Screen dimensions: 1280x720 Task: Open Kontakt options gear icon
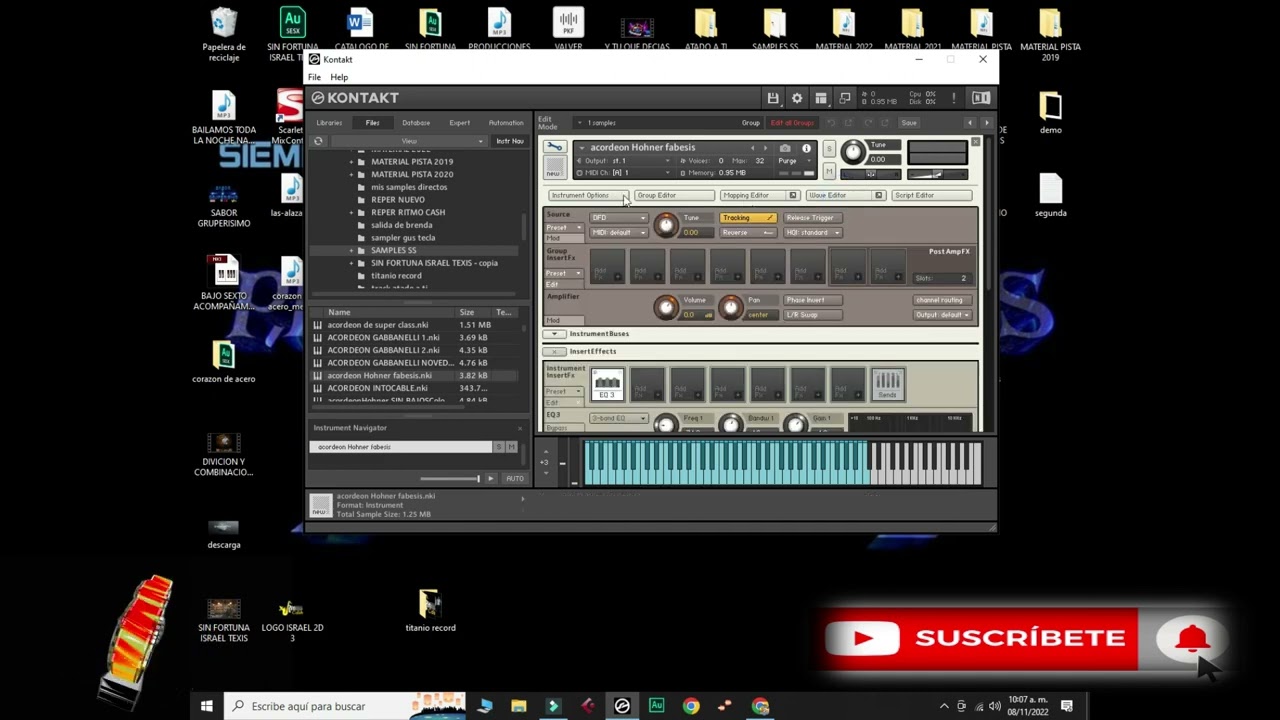pos(797,98)
